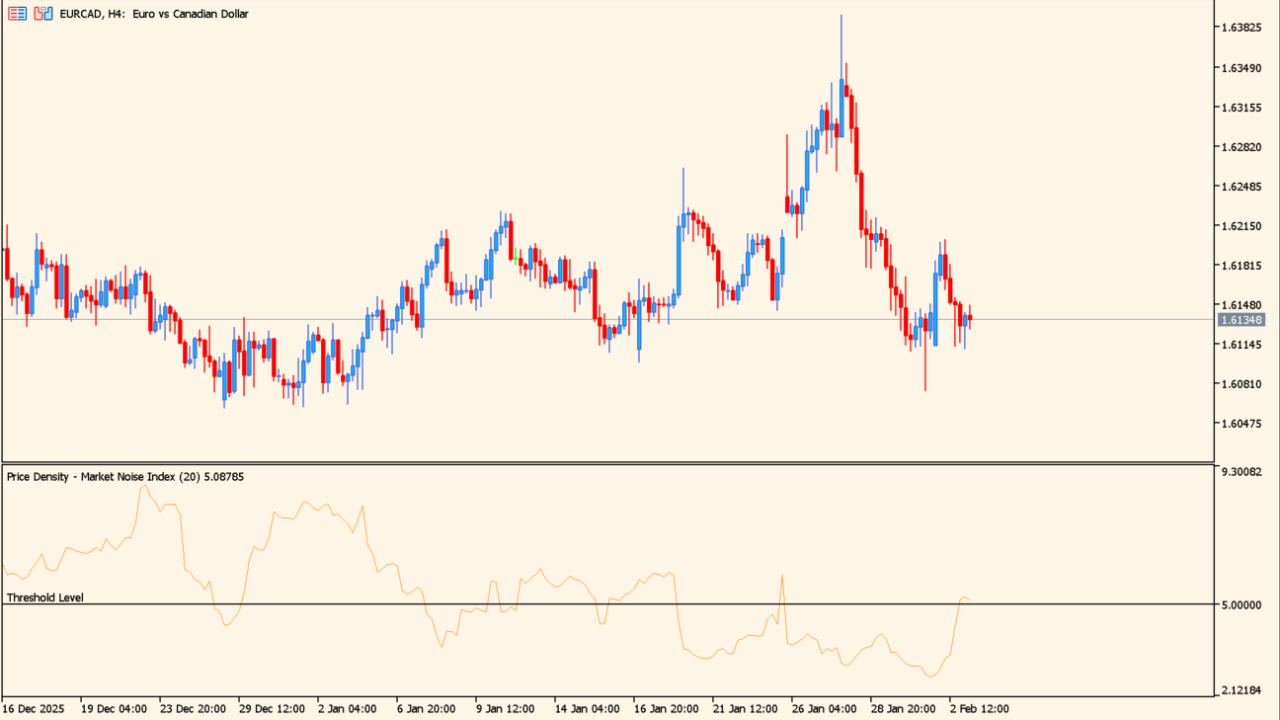
Task: Click the 2.12184 indicator scale minimum
Action: [x=1243, y=691]
